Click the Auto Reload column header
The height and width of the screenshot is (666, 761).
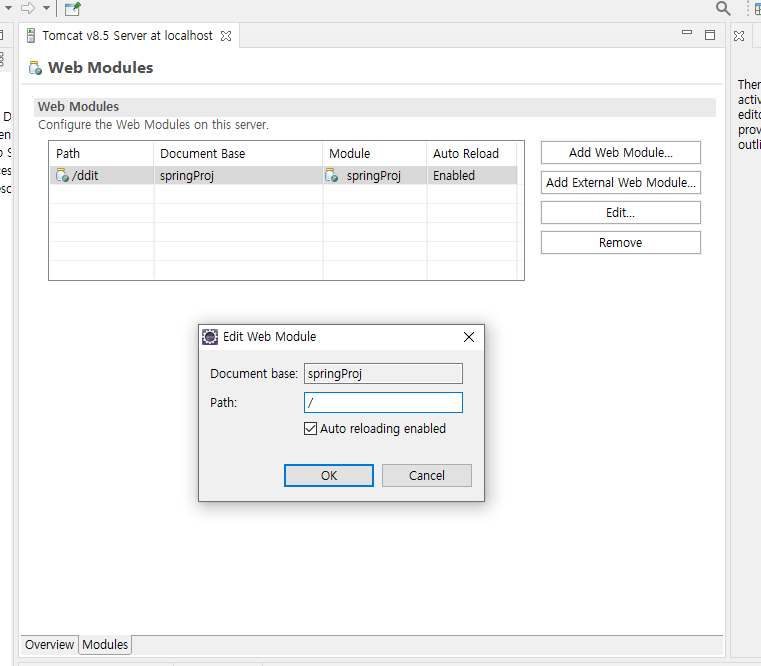click(472, 153)
